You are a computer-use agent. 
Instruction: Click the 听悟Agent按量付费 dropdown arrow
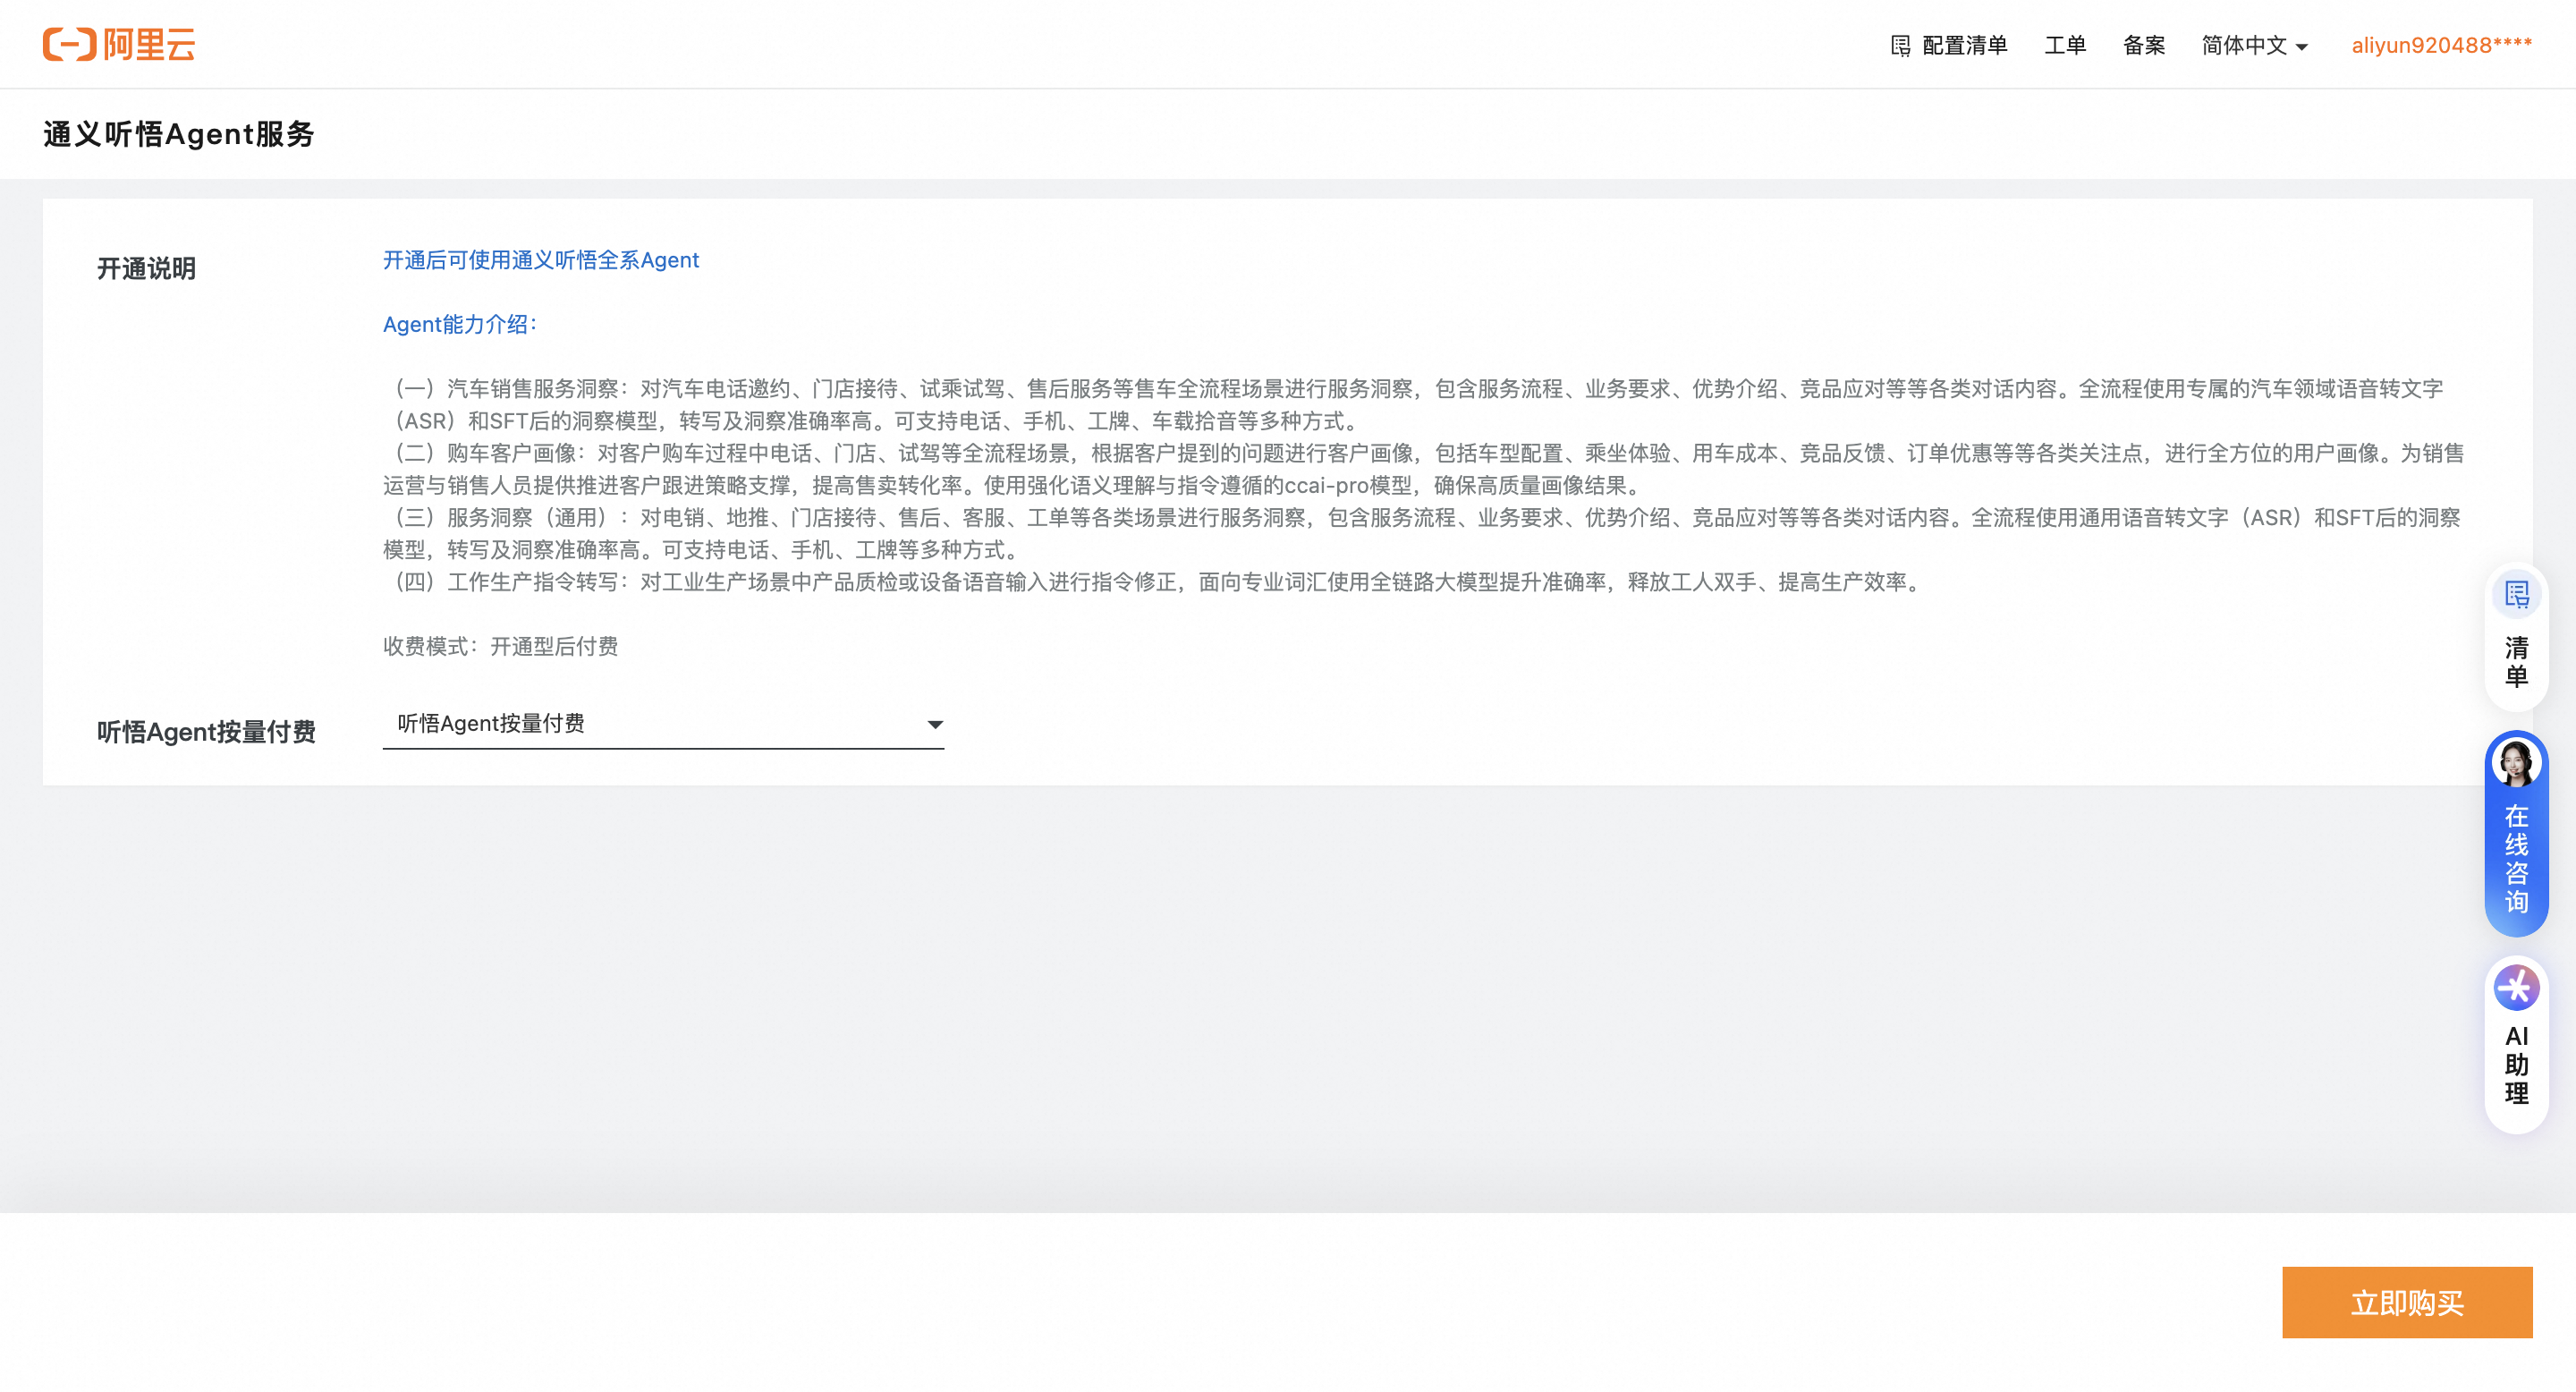[935, 724]
